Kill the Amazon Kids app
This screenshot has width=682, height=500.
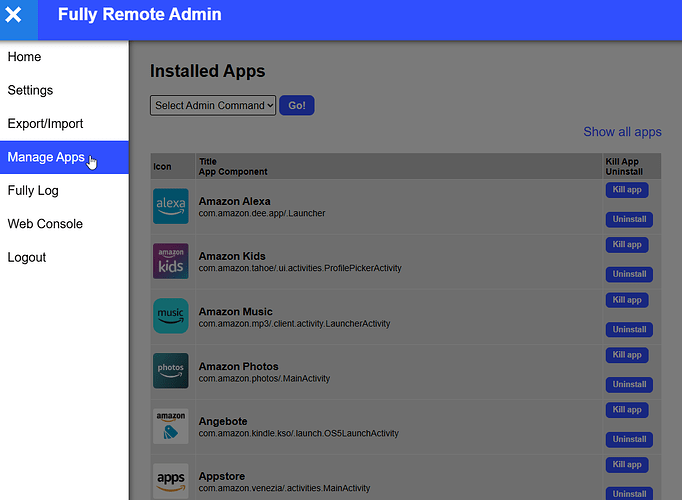click(627, 245)
